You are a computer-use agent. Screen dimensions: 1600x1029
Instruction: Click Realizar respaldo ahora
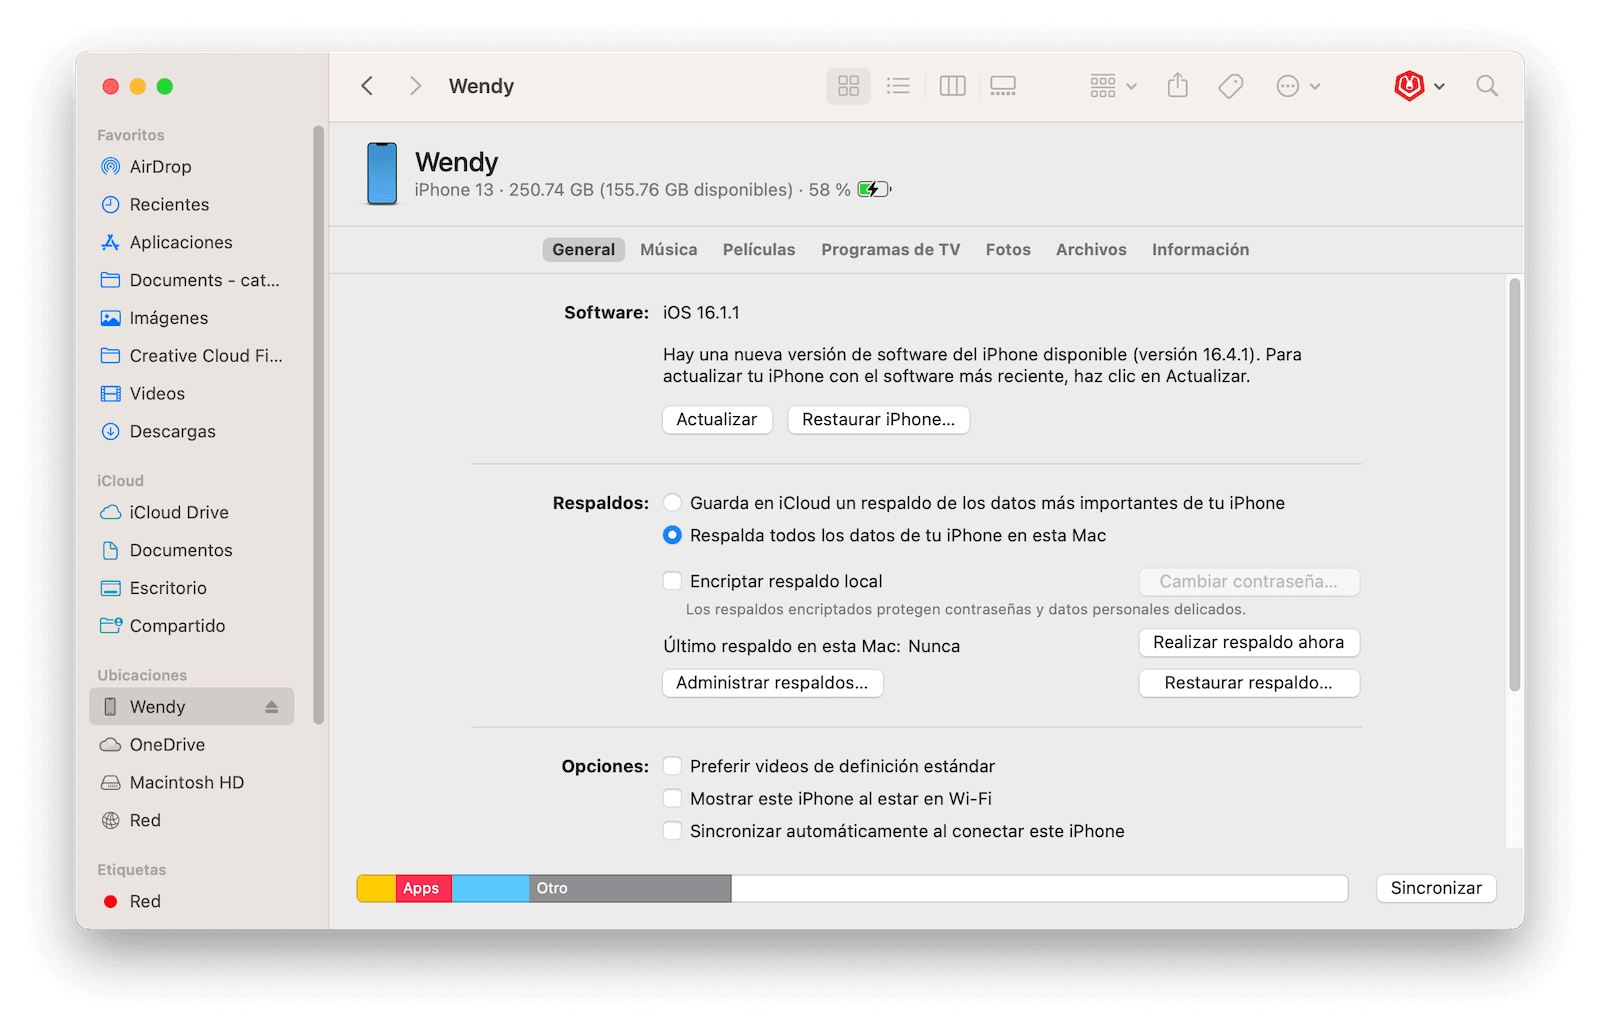1249,643
